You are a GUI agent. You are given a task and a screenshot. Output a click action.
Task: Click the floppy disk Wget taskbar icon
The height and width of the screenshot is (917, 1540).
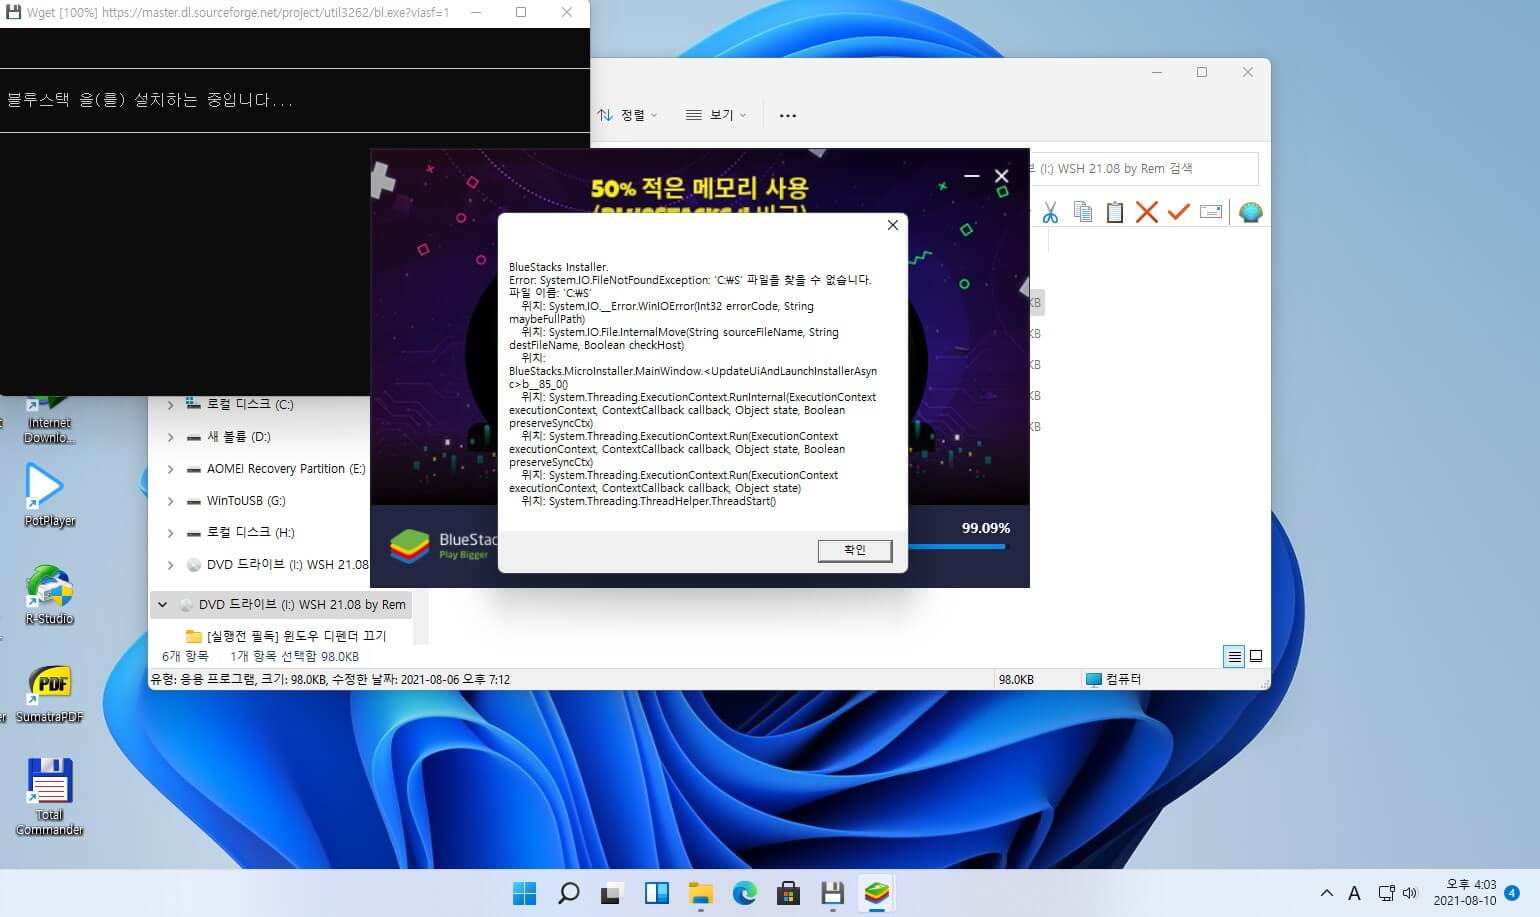click(832, 893)
